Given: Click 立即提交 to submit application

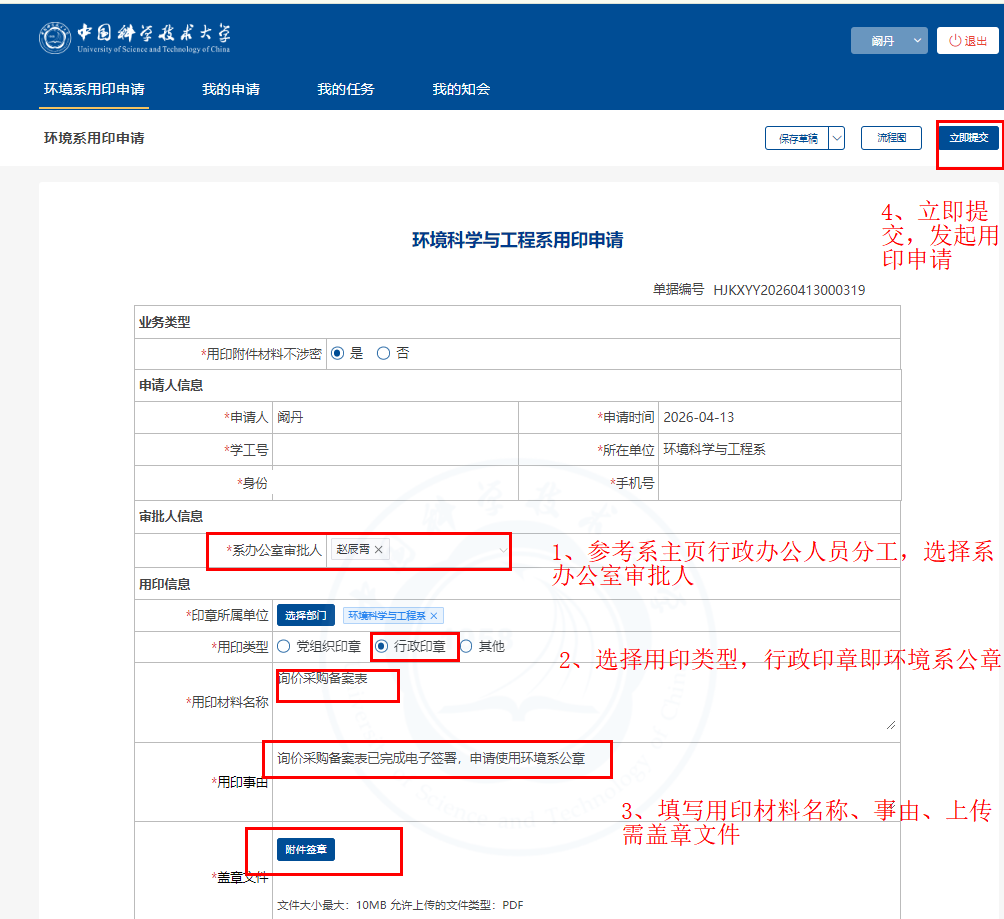Looking at the screenshot, I should pyautogui.click(x=968, y=138).
